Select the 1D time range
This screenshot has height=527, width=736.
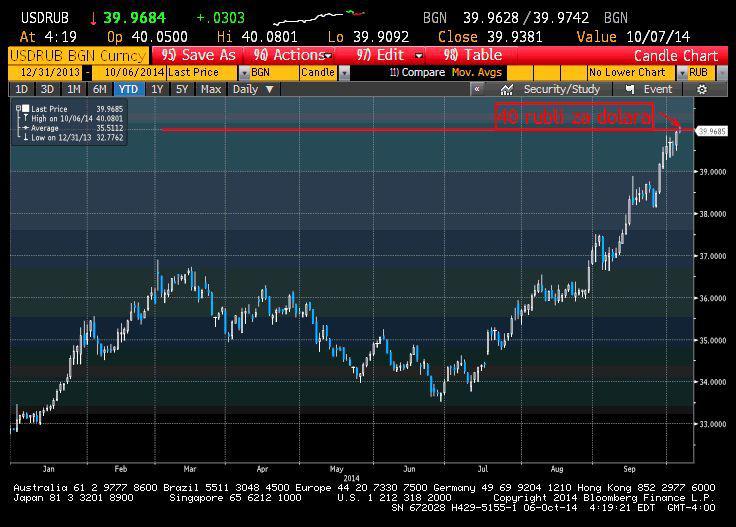[x=20, y=89]
